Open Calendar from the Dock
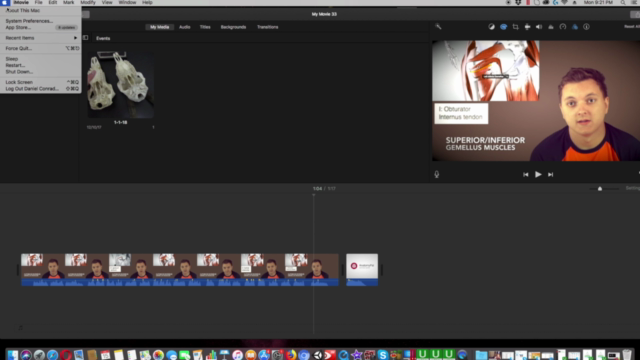Image resolution: width=640 pixels, height=360 pixels. point(105,355)
